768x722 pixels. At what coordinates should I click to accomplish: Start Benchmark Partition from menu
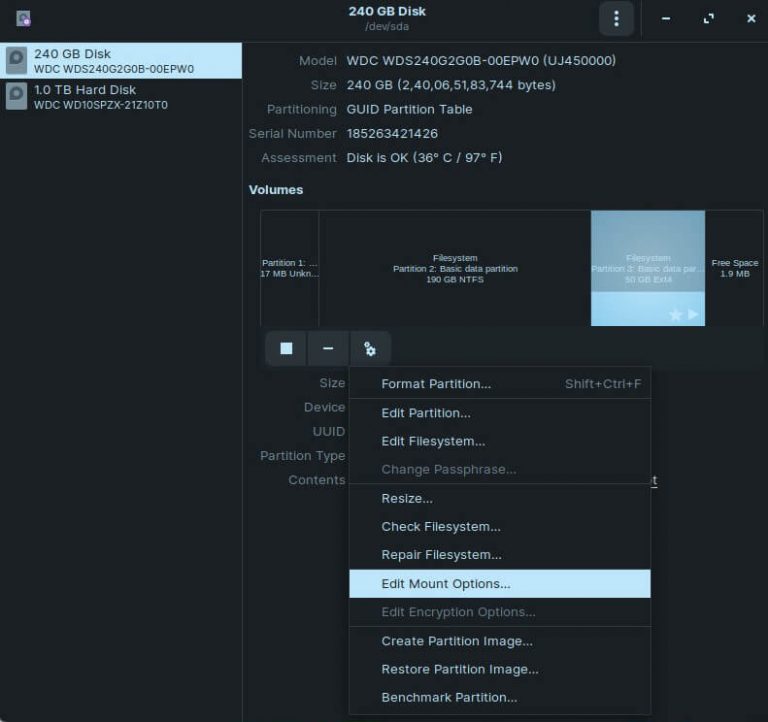coord(449,697)
